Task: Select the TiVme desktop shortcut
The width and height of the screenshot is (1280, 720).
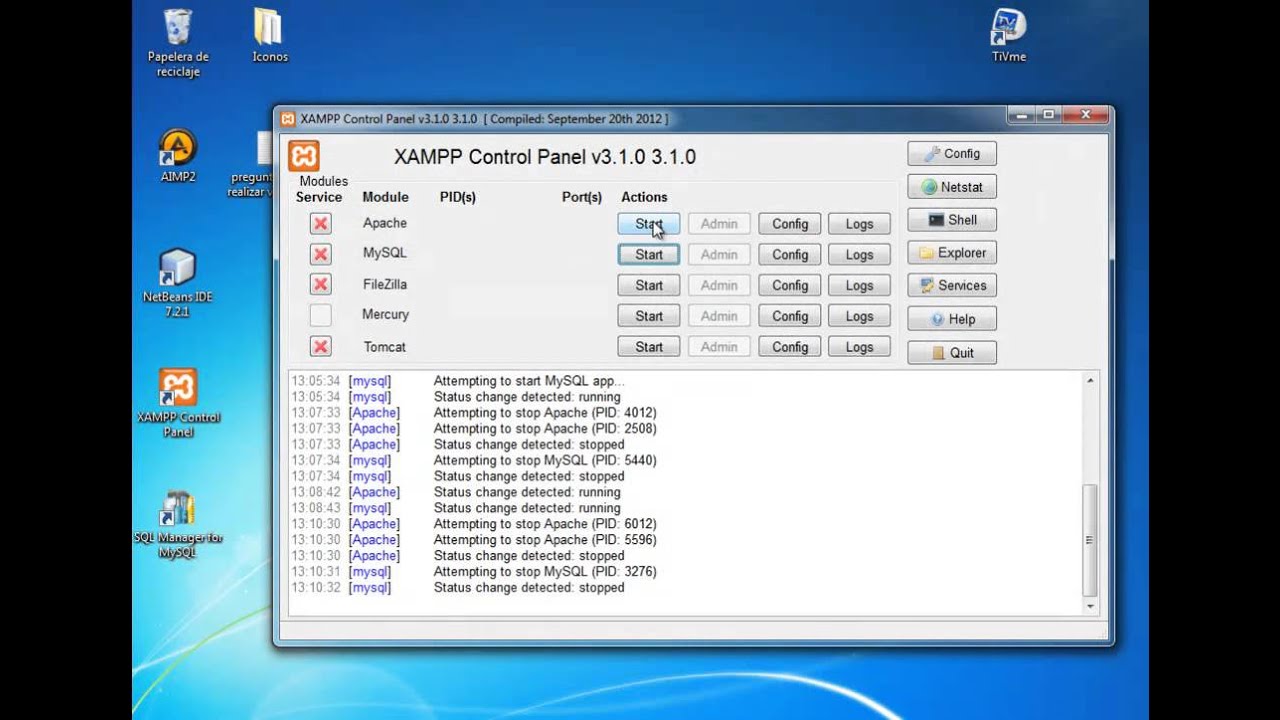Action: click(x=1009, y=36)
